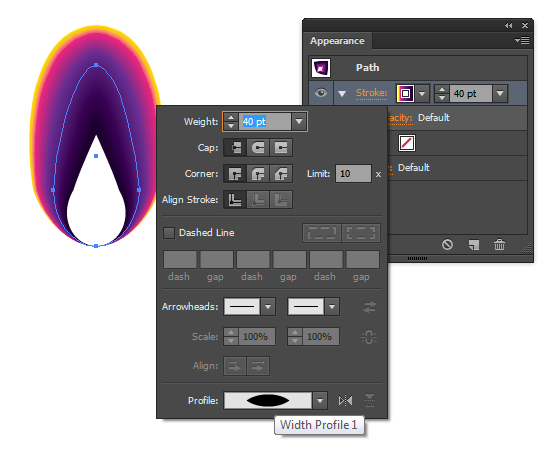Enable the Dashed Line checkbox
Image resolution: width=555 pixels, height=454 pixels.
point(169,233)
